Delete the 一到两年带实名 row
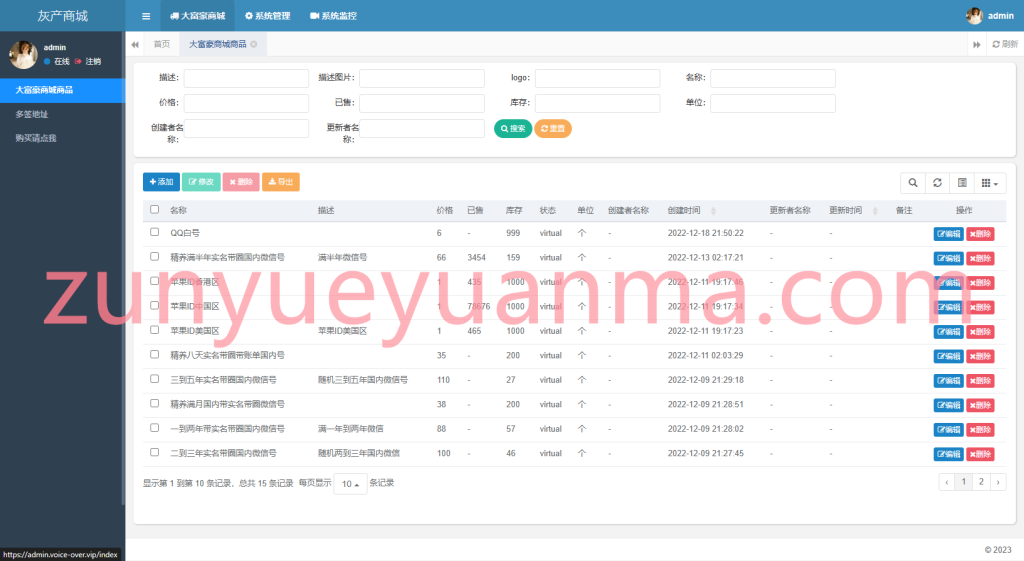 [x=980, y=430]
